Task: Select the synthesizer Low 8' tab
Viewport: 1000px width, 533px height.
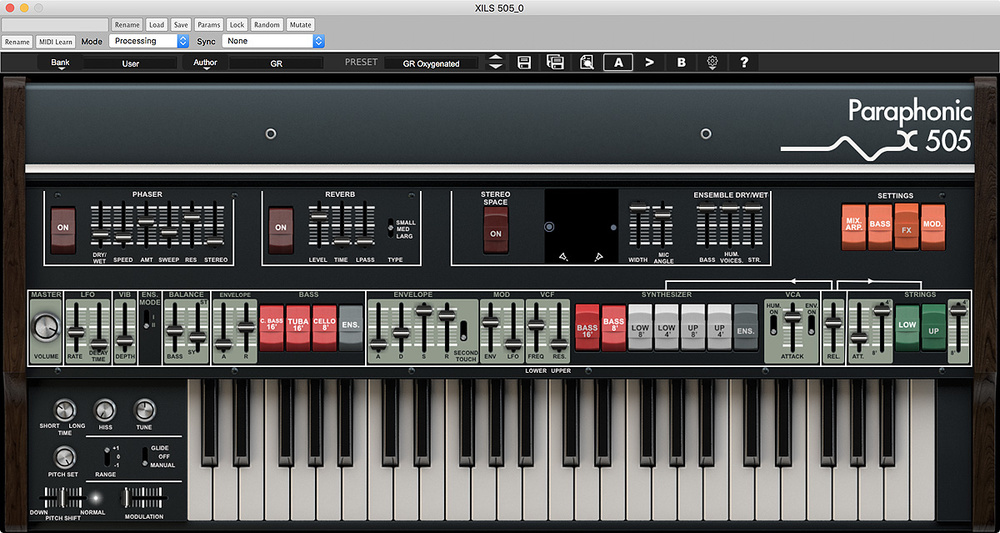Action: tap(640, 327)
